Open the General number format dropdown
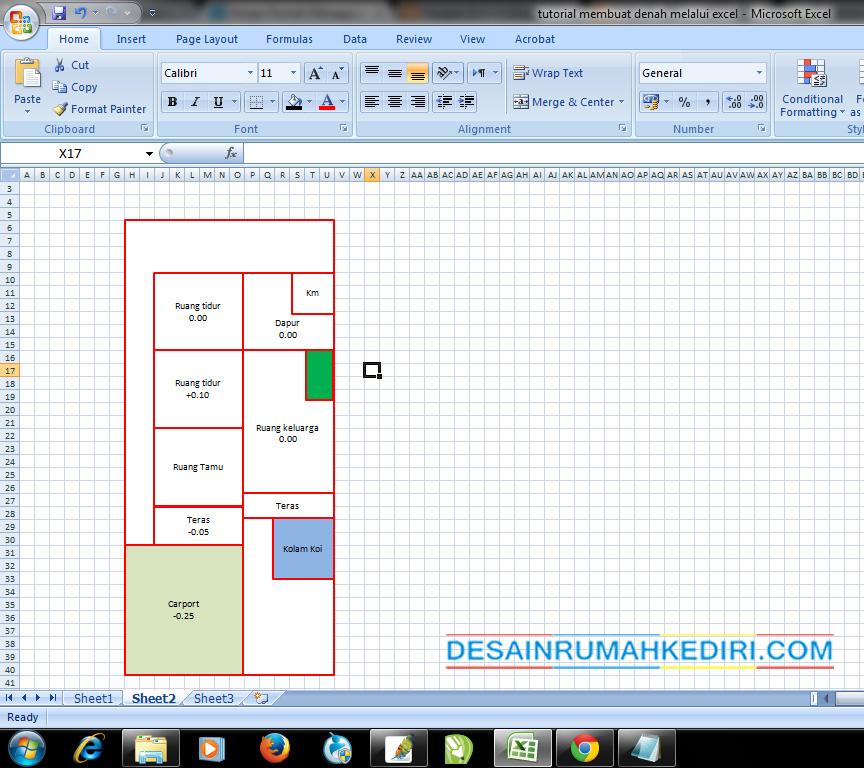This screenshot has height=768, width=864. (758, 72)
